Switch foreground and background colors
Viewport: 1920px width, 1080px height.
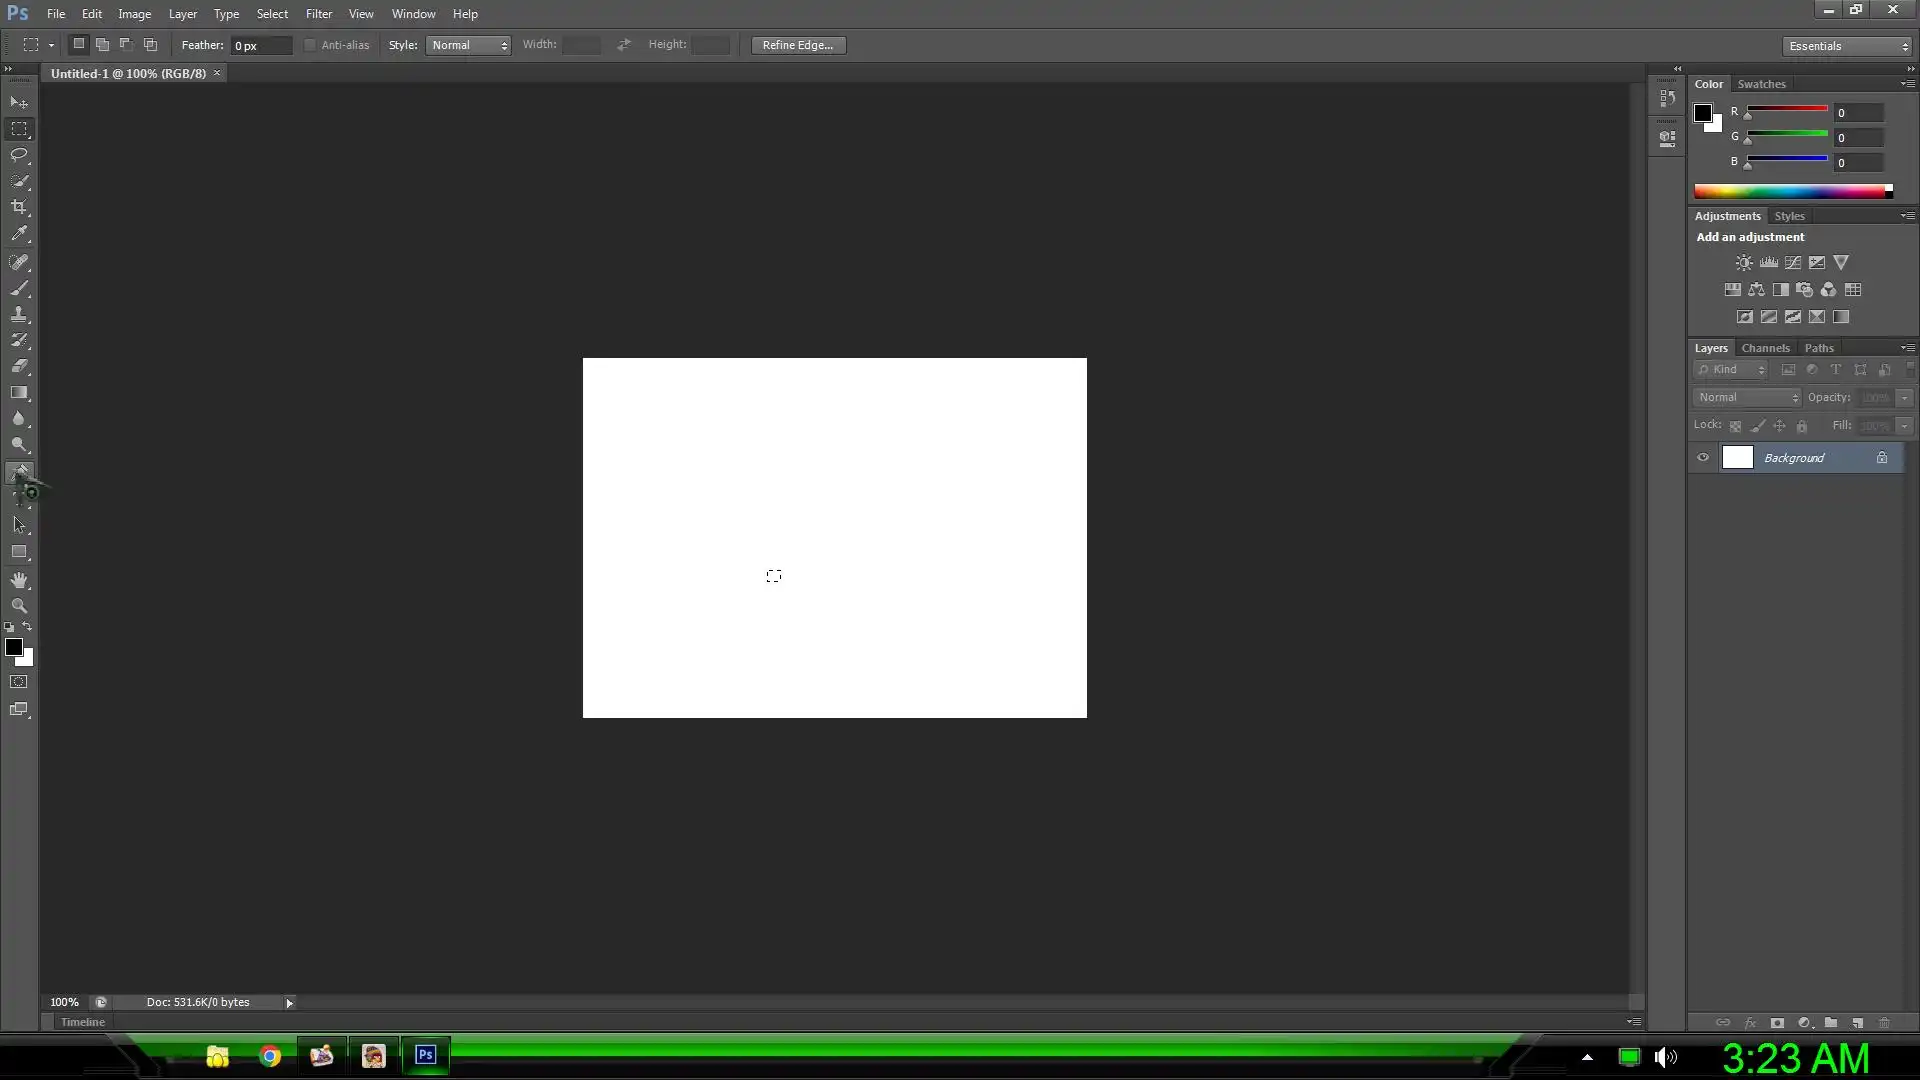pyautogui.click(x=27, y=627)
